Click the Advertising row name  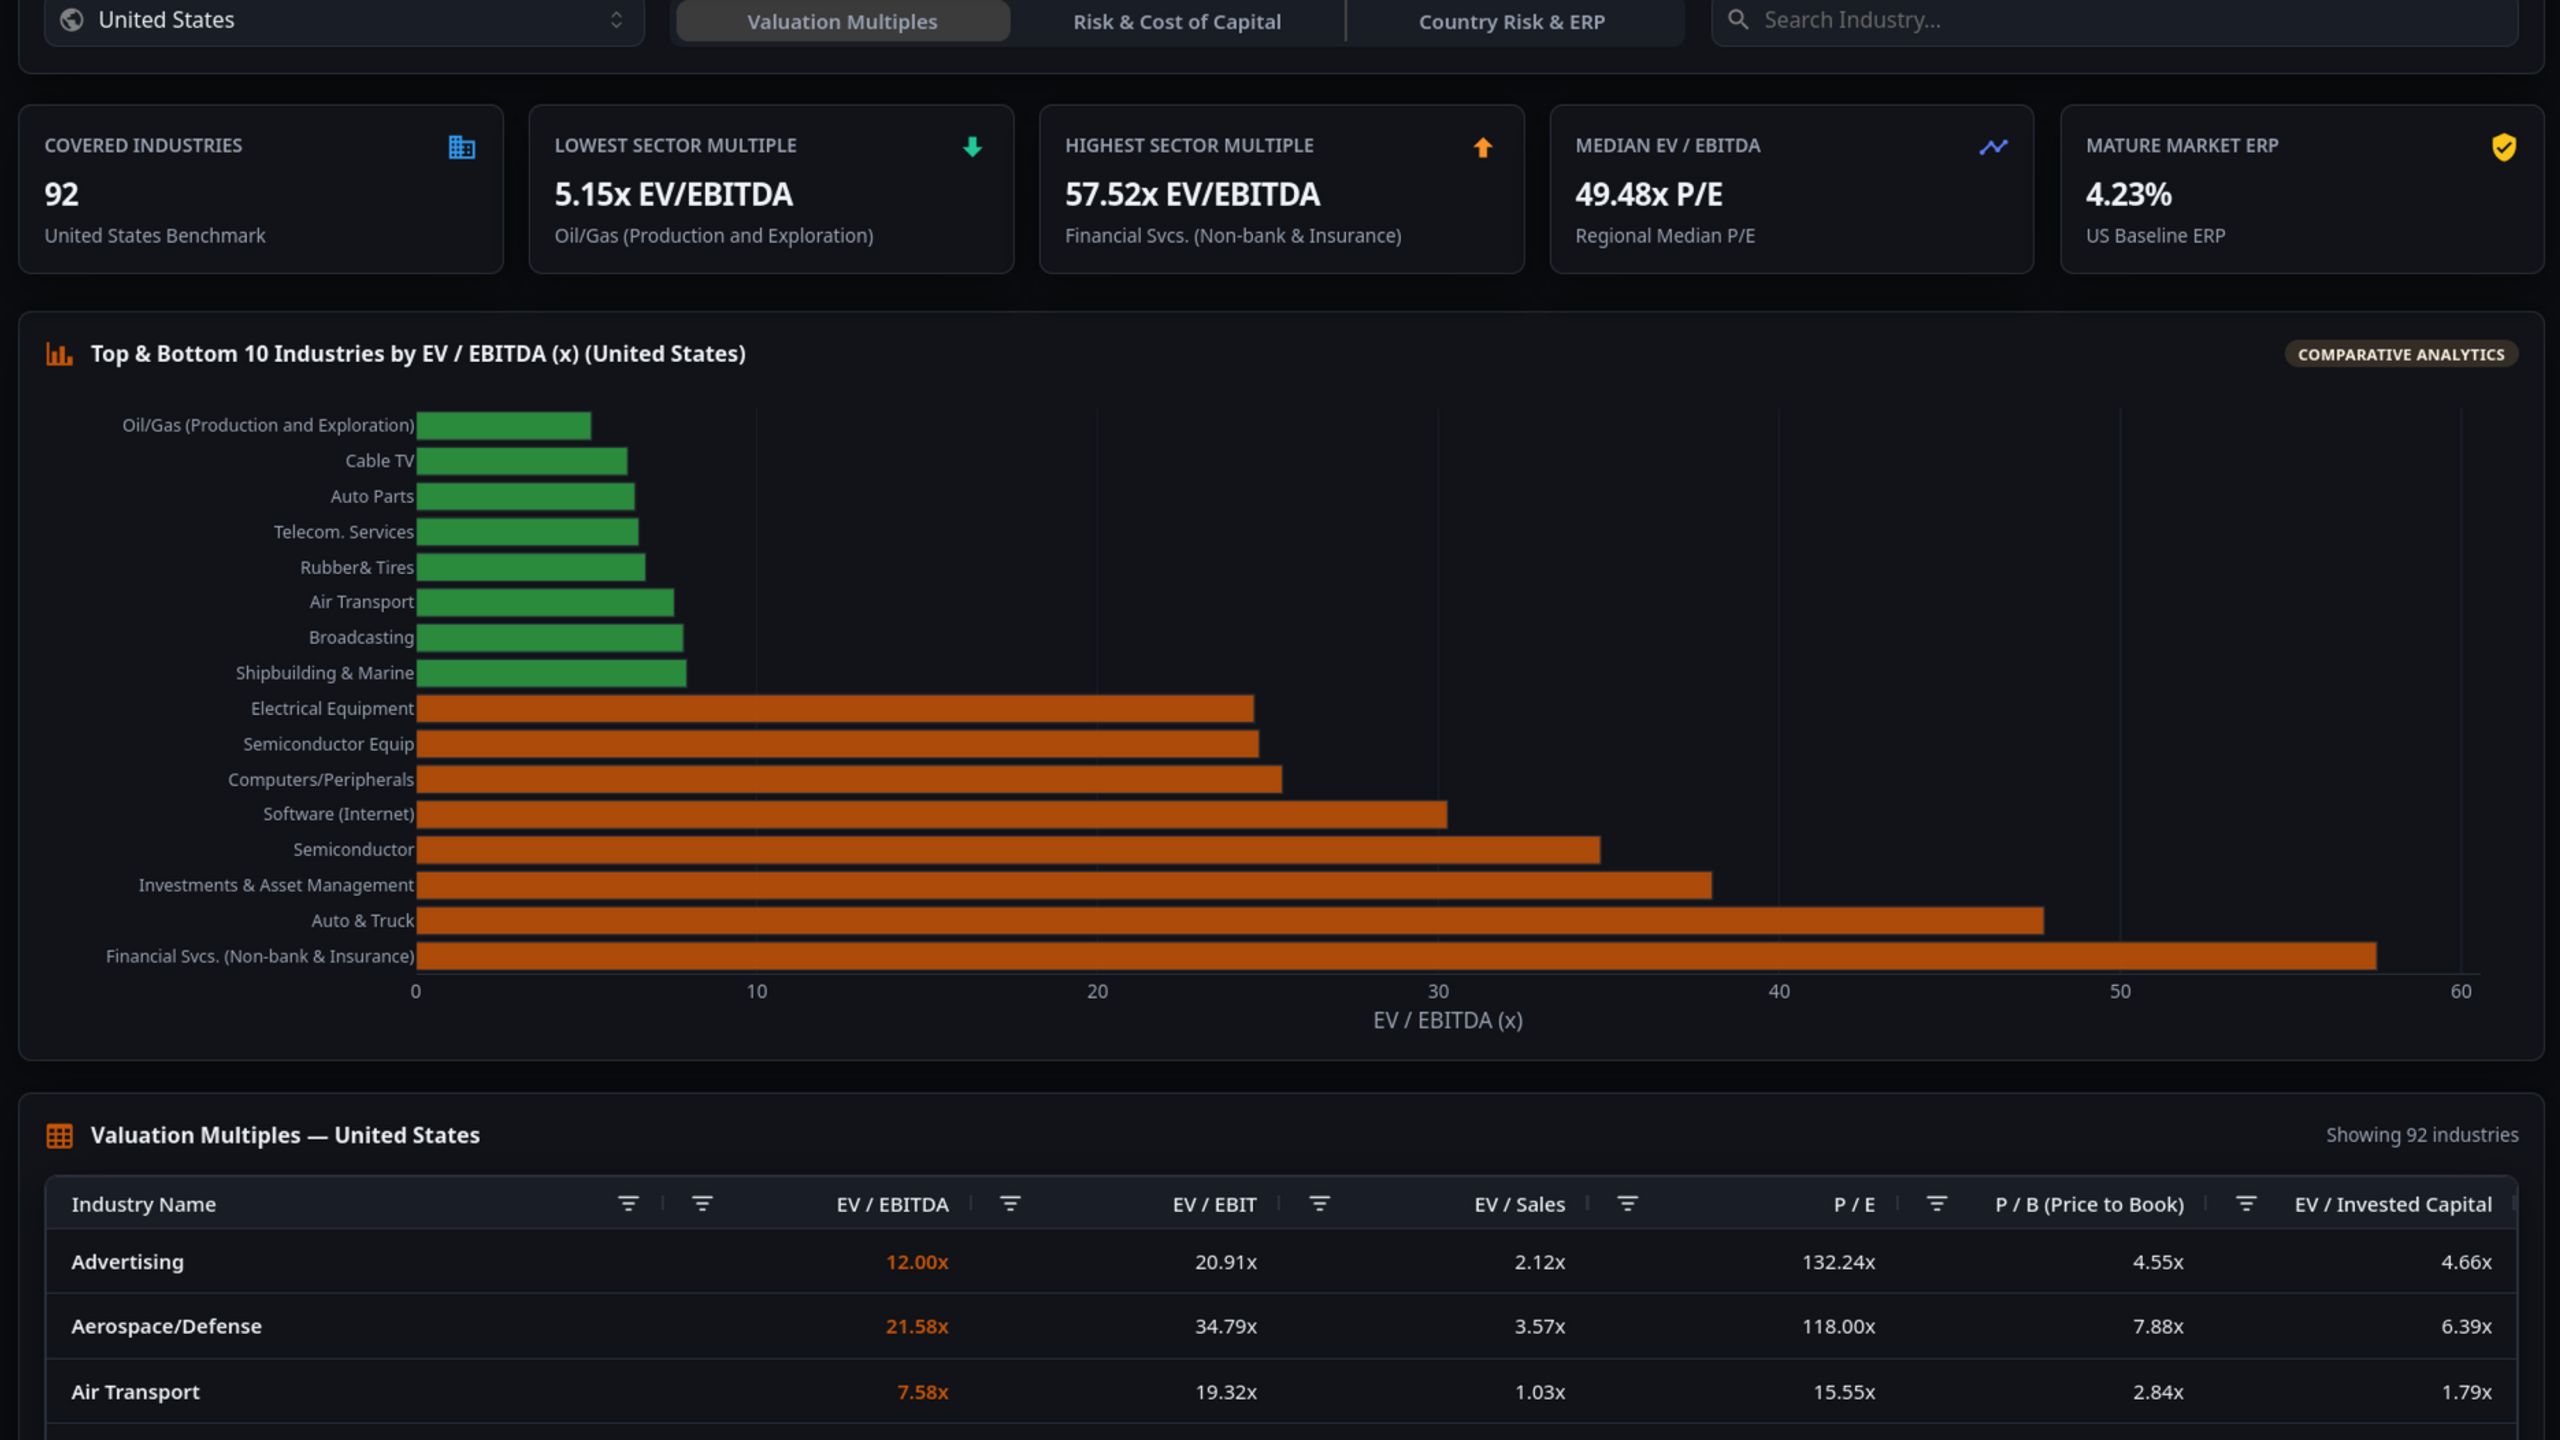point(127,1262)
